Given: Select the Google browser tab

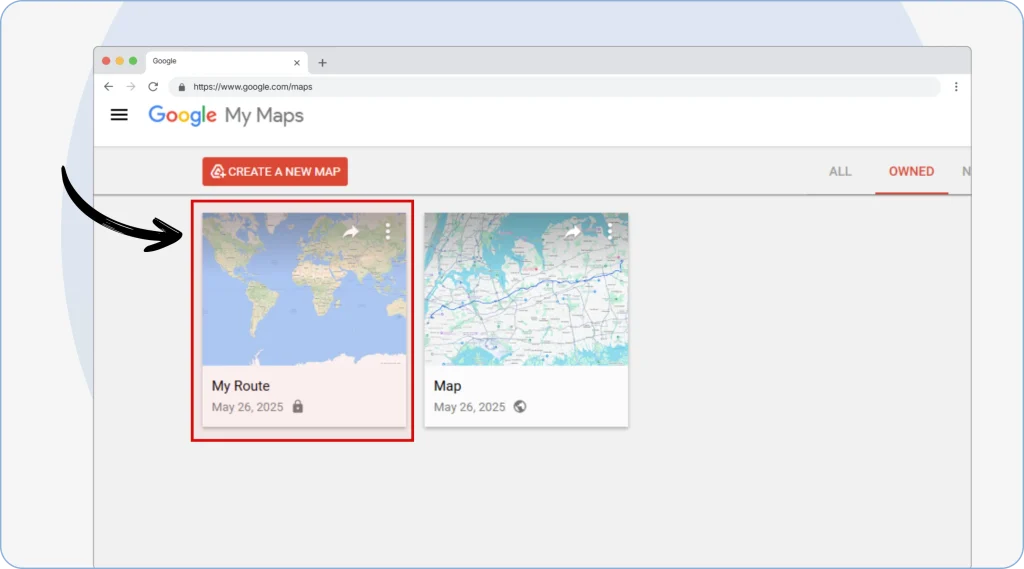Looking at the screenshot, I should (x=227, y=61).
